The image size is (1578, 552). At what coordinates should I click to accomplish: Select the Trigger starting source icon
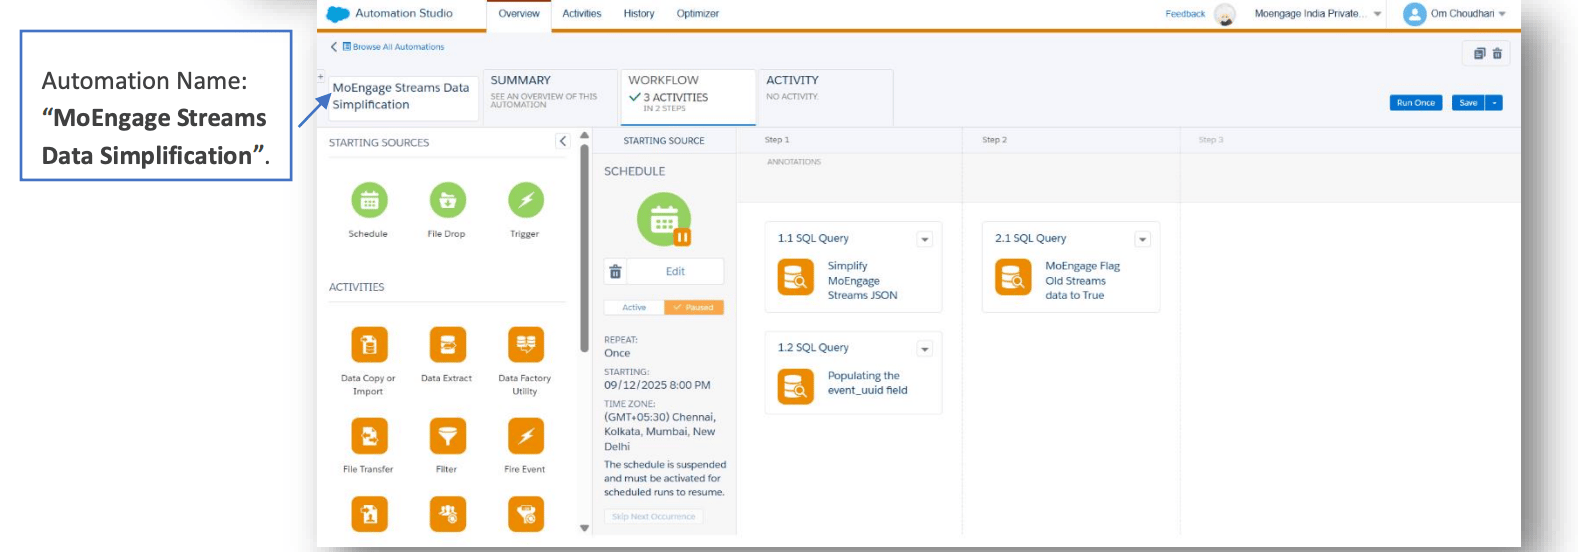click(525, 200)
